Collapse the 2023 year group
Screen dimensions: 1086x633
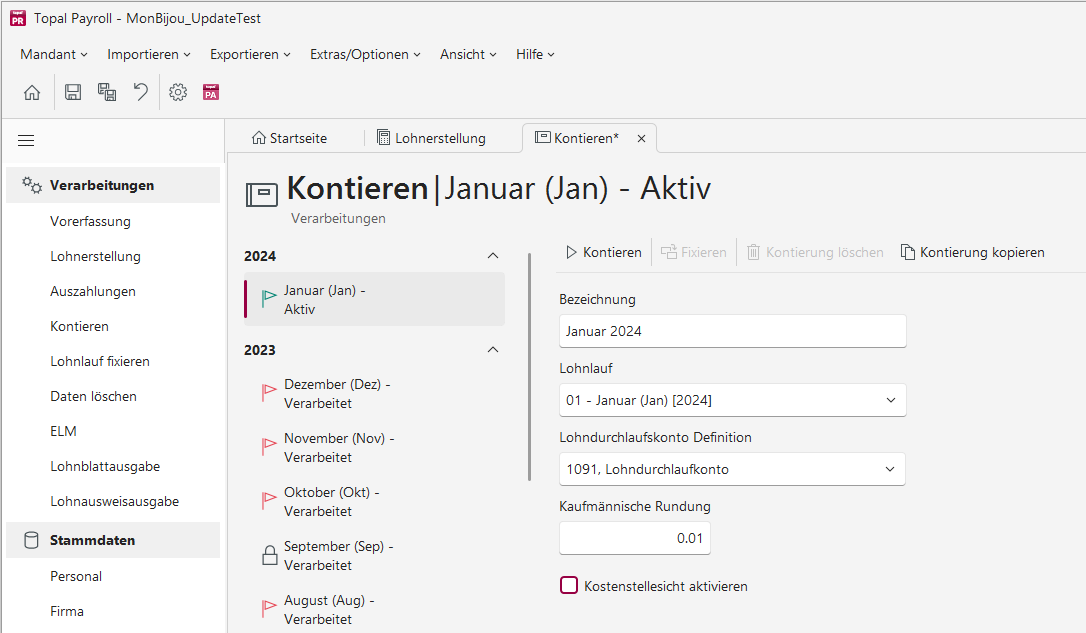[x=493, y=350]
